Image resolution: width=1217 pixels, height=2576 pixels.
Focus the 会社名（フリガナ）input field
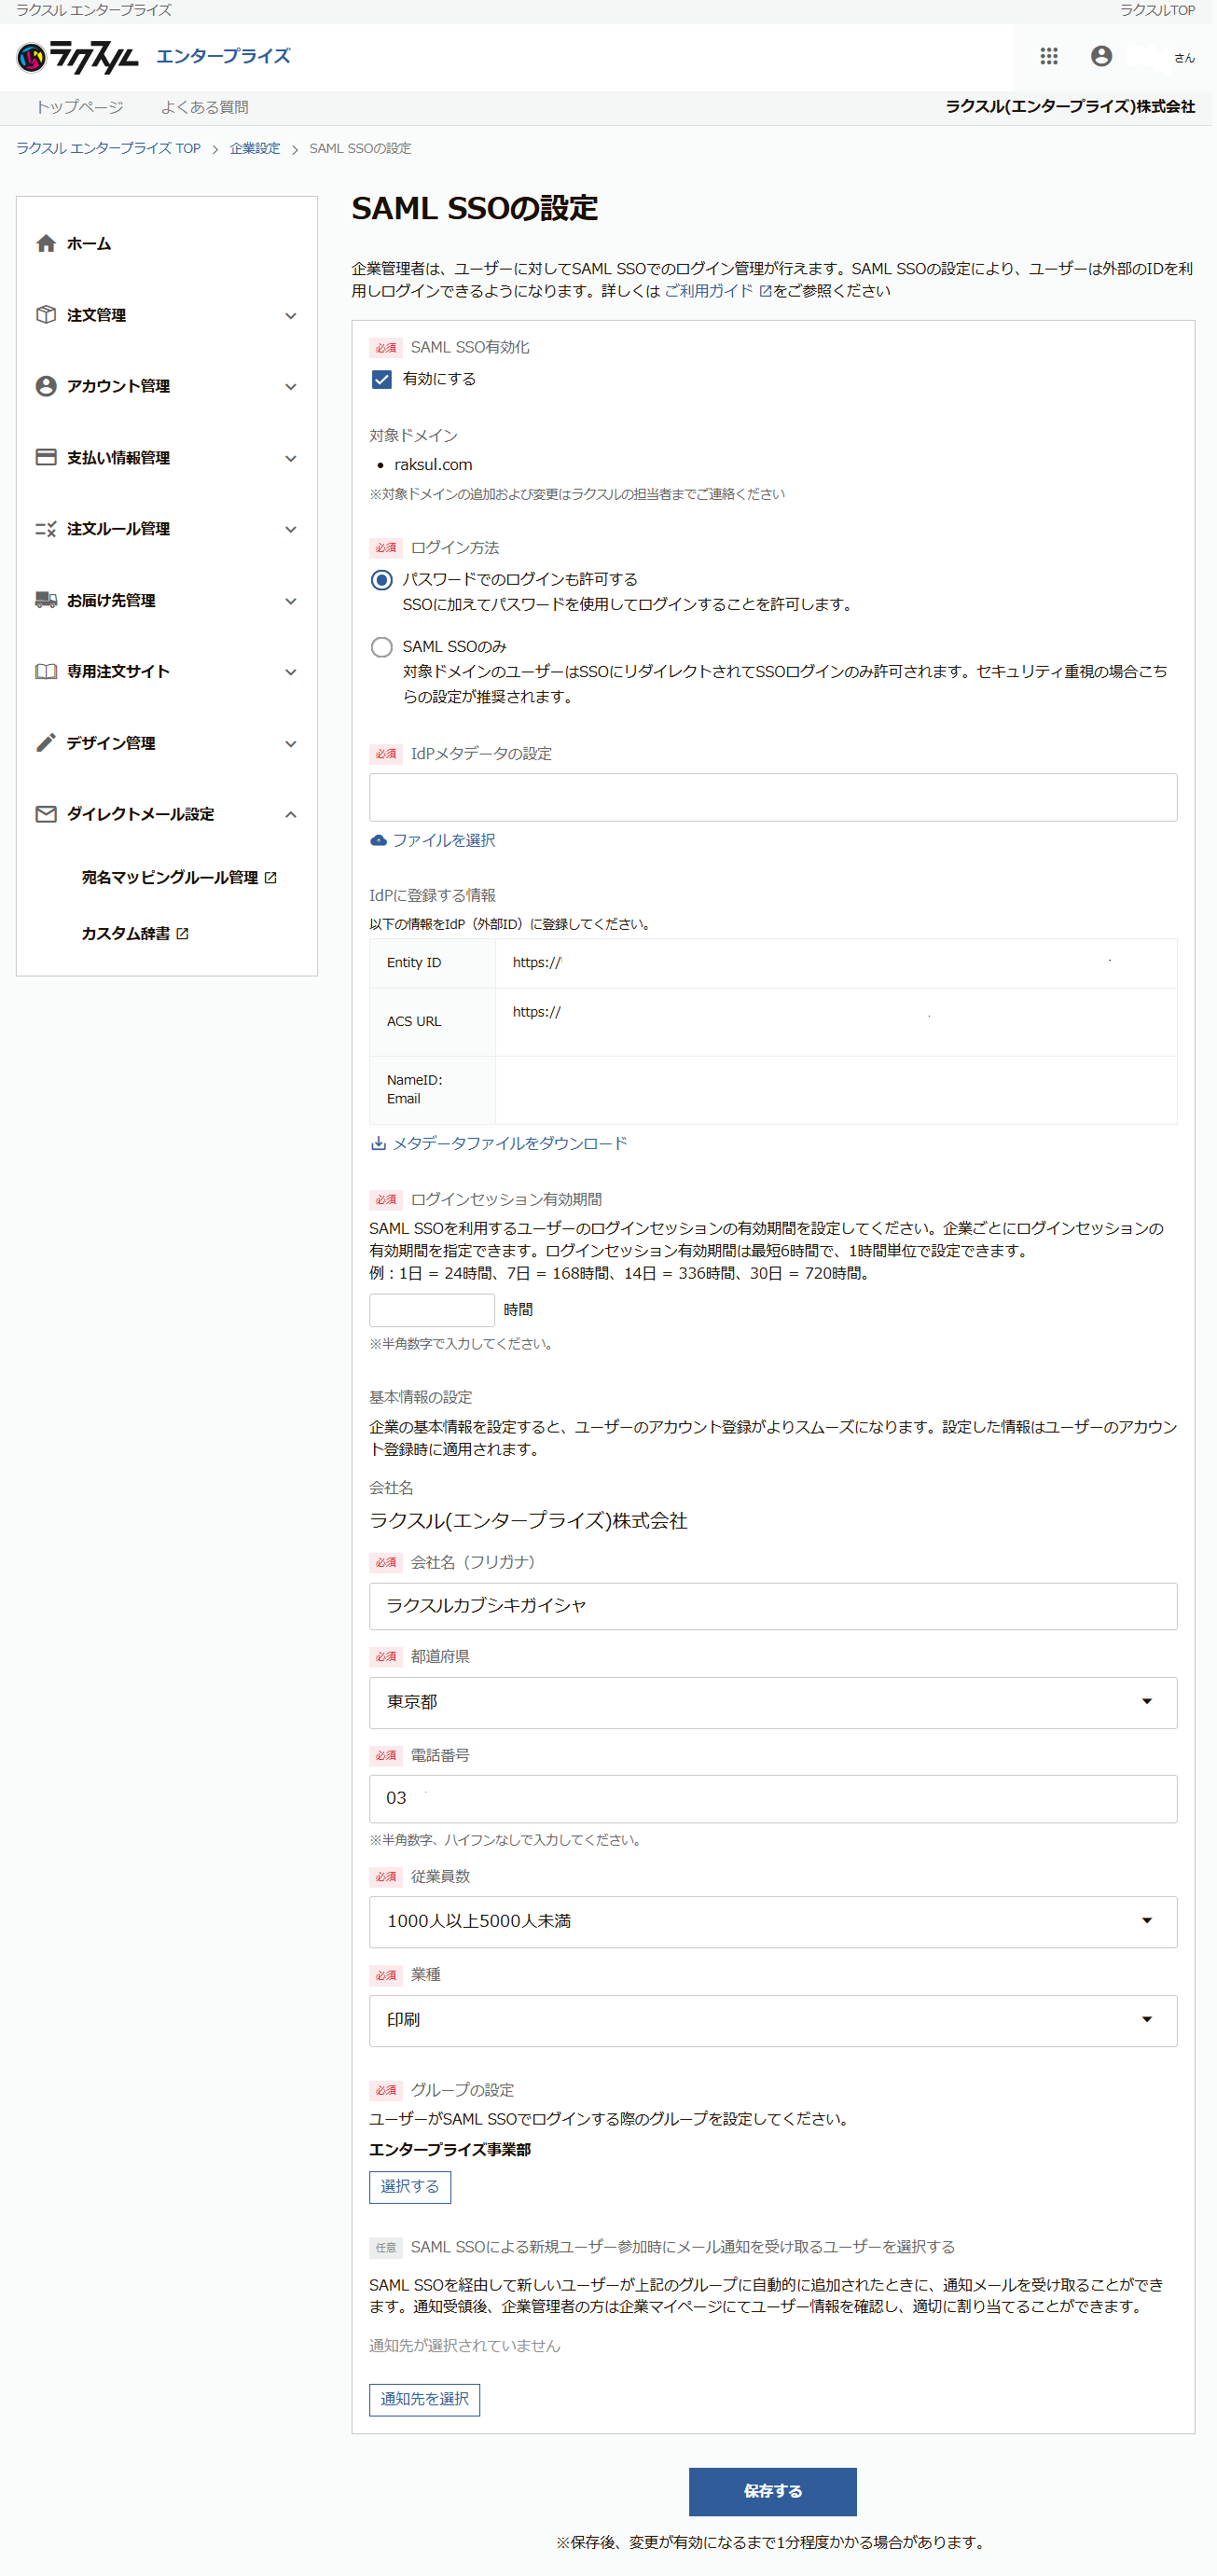click(x=772, y=1606)
